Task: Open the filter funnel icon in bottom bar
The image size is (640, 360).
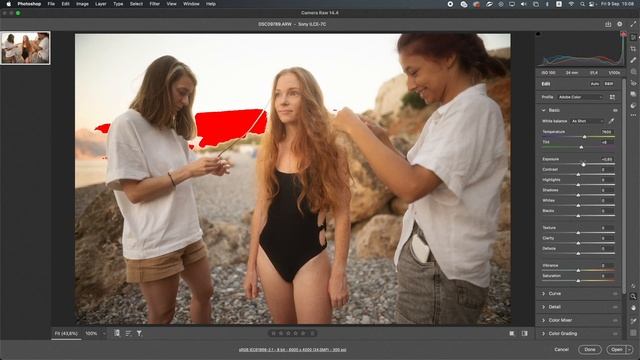Action: click(x=139, y=333)
